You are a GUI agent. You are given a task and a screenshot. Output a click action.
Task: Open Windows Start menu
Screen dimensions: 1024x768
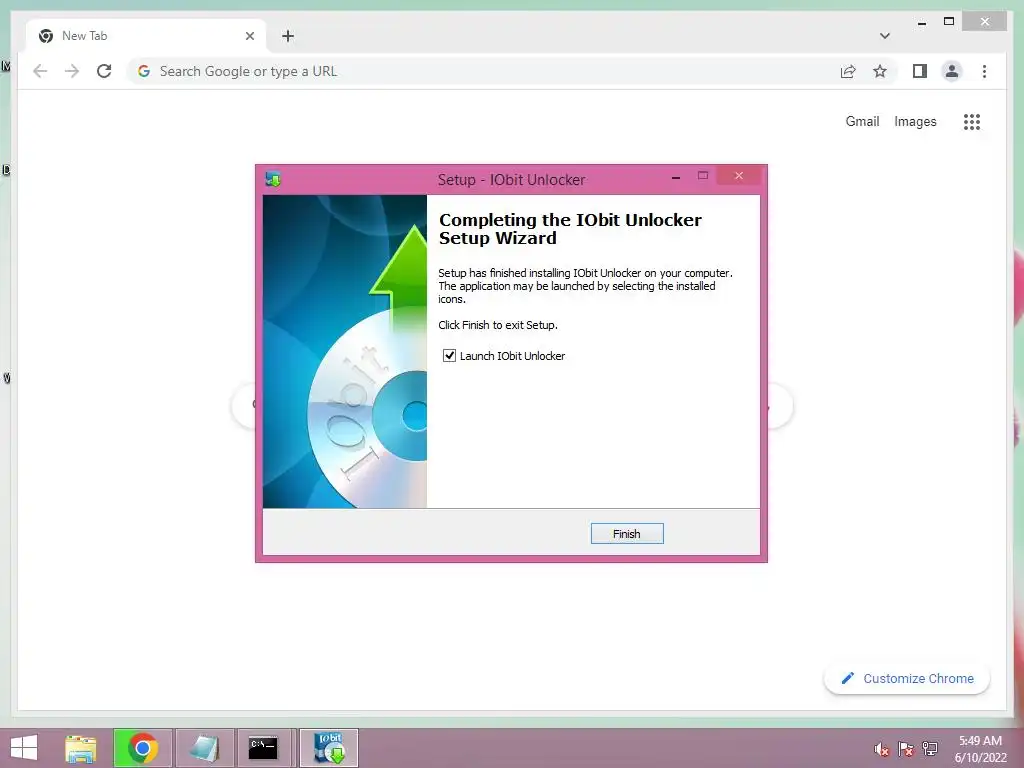click(x=24, y=748)
